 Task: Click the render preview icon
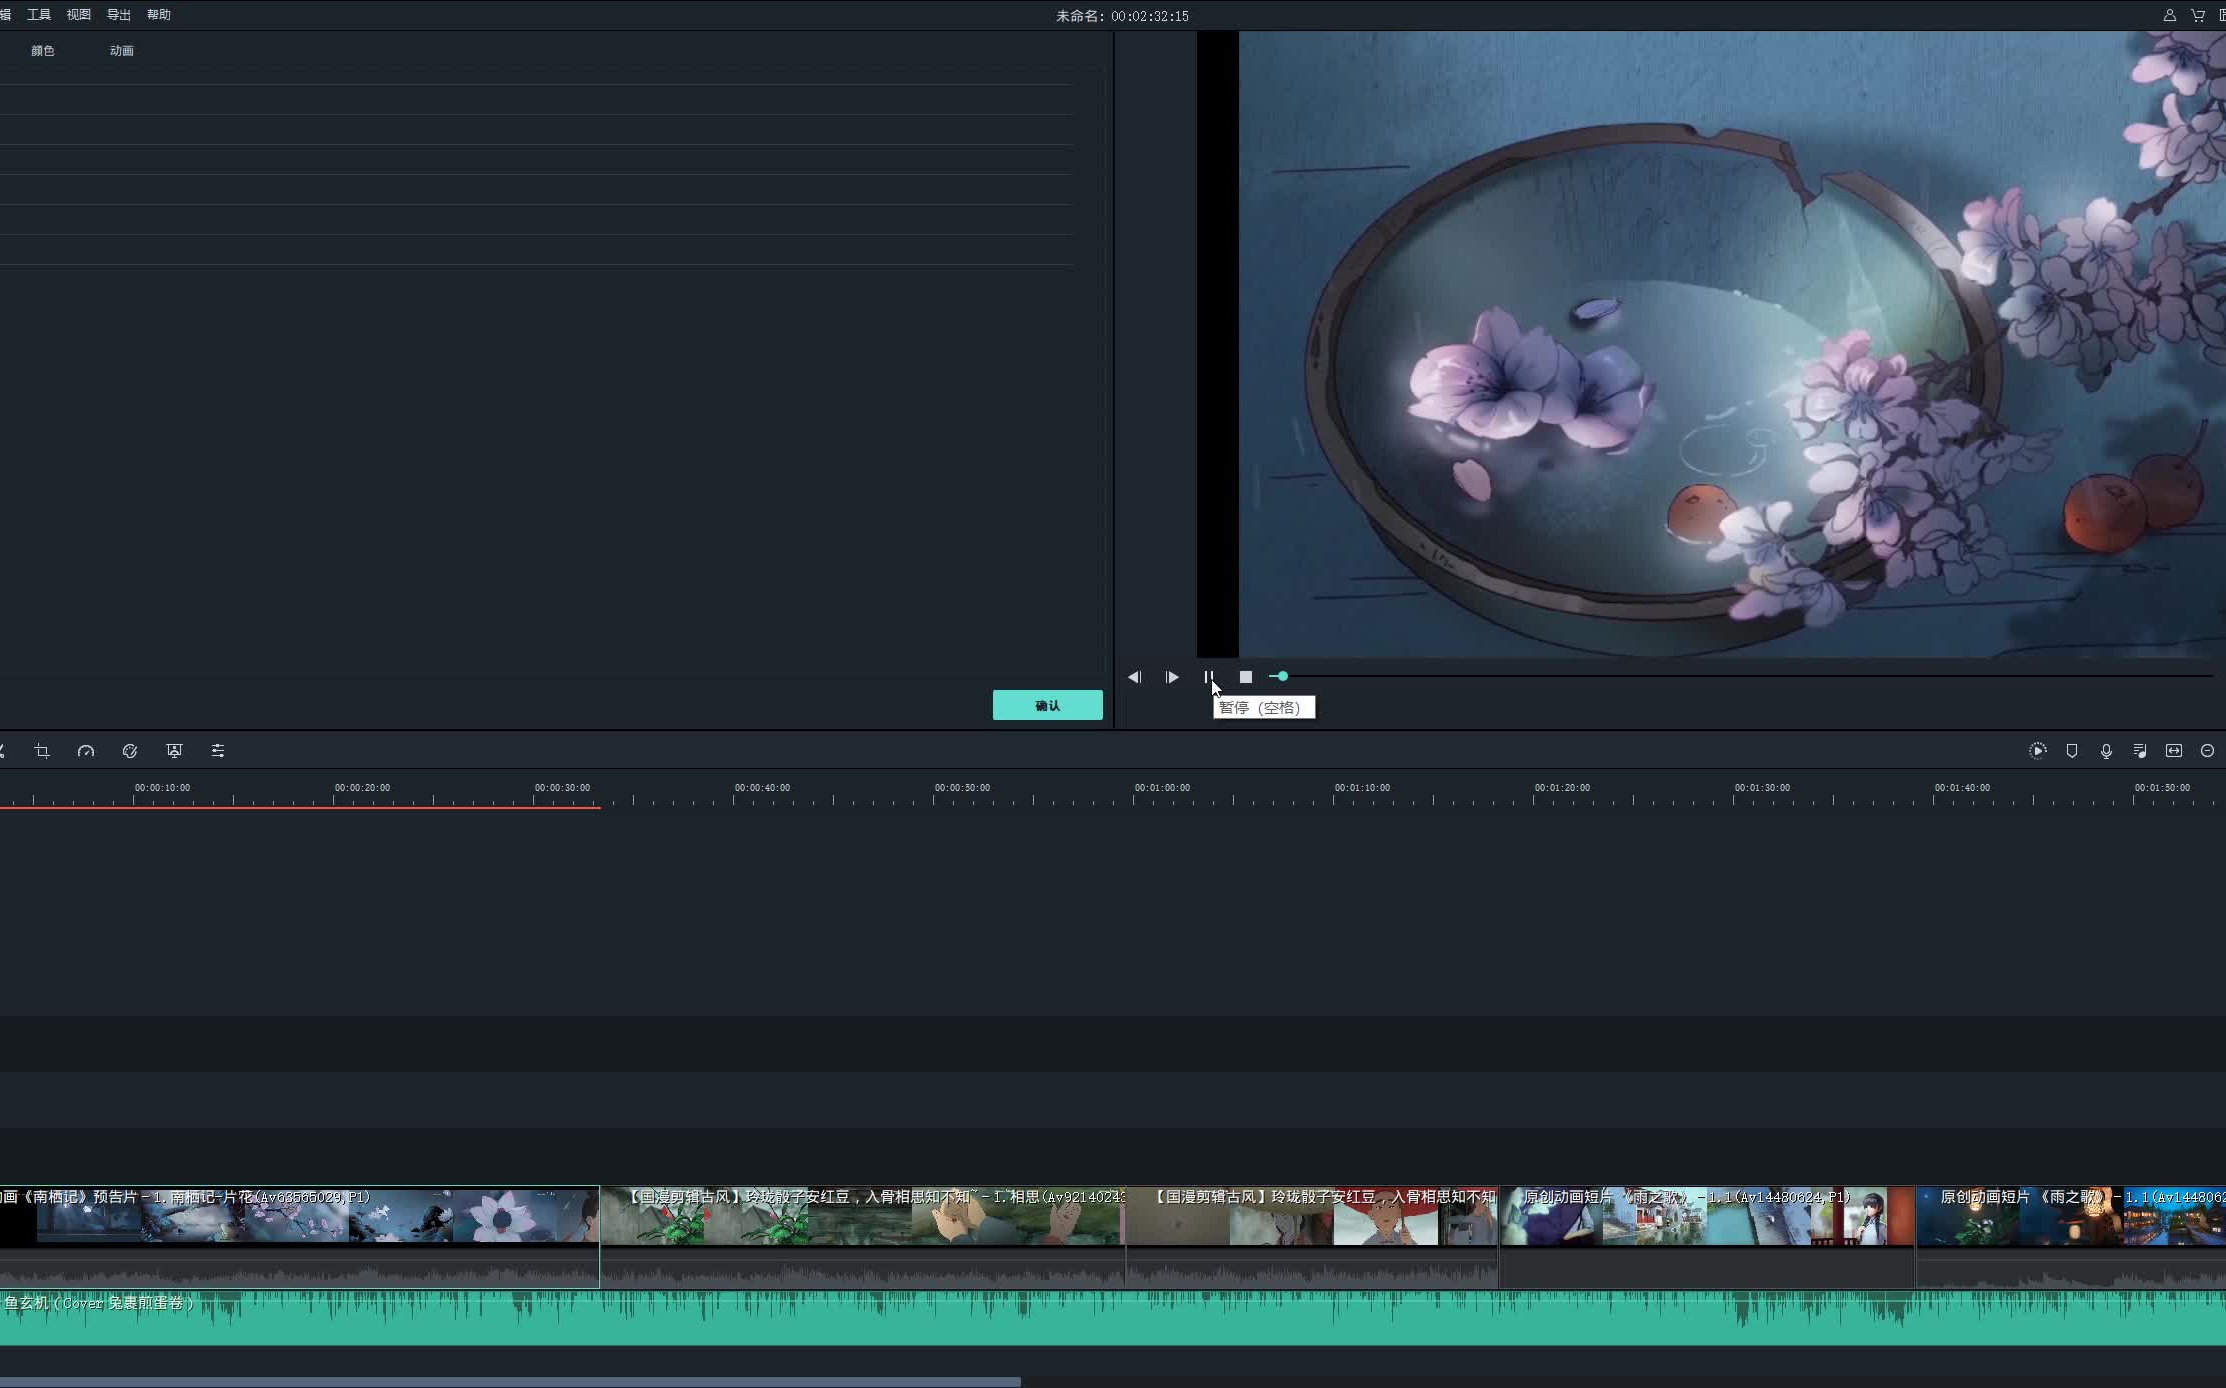pyautogui.click(x=2037, y=751)
